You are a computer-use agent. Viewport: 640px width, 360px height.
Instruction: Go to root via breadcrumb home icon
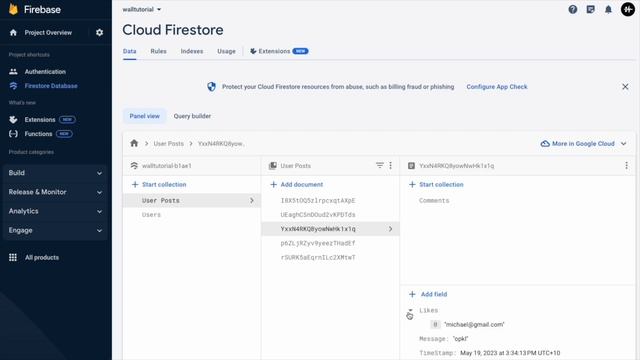coord(134,143)
